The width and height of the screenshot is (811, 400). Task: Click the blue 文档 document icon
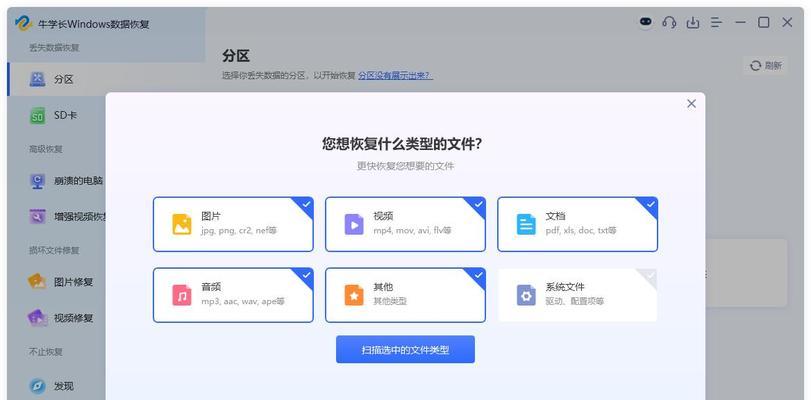coord(527,224)
